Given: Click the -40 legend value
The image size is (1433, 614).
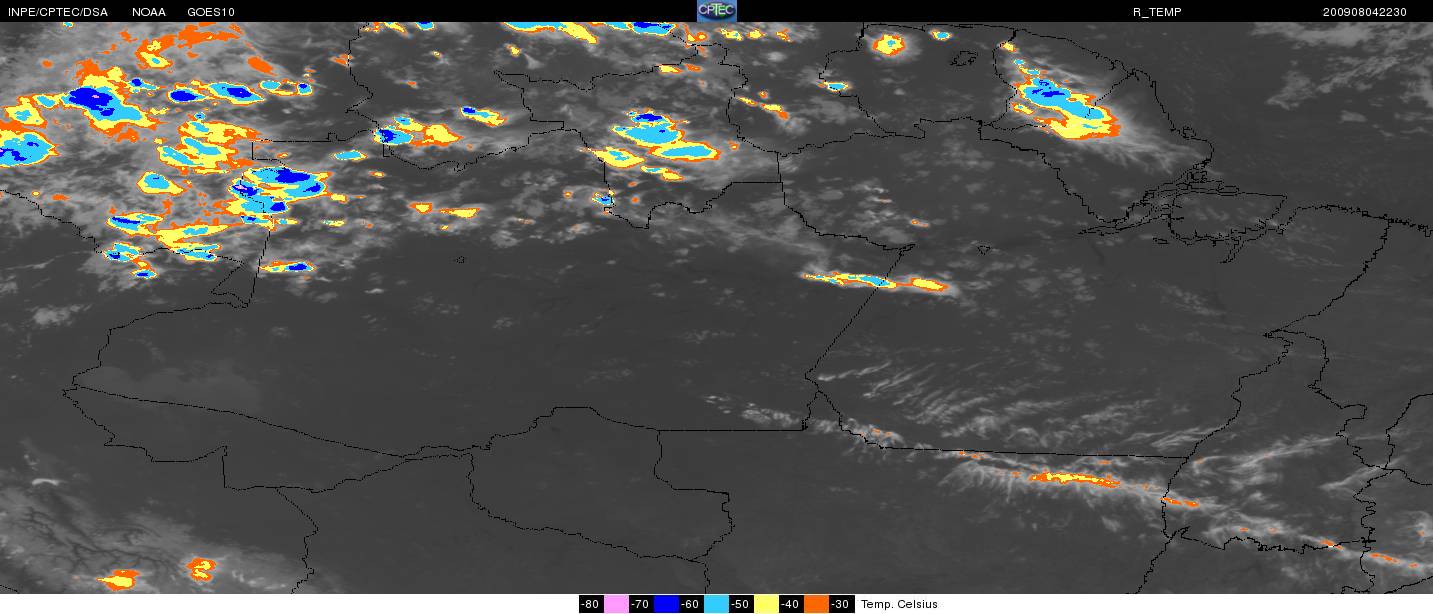Looking at the screenshot, I should tap(791, 604).
